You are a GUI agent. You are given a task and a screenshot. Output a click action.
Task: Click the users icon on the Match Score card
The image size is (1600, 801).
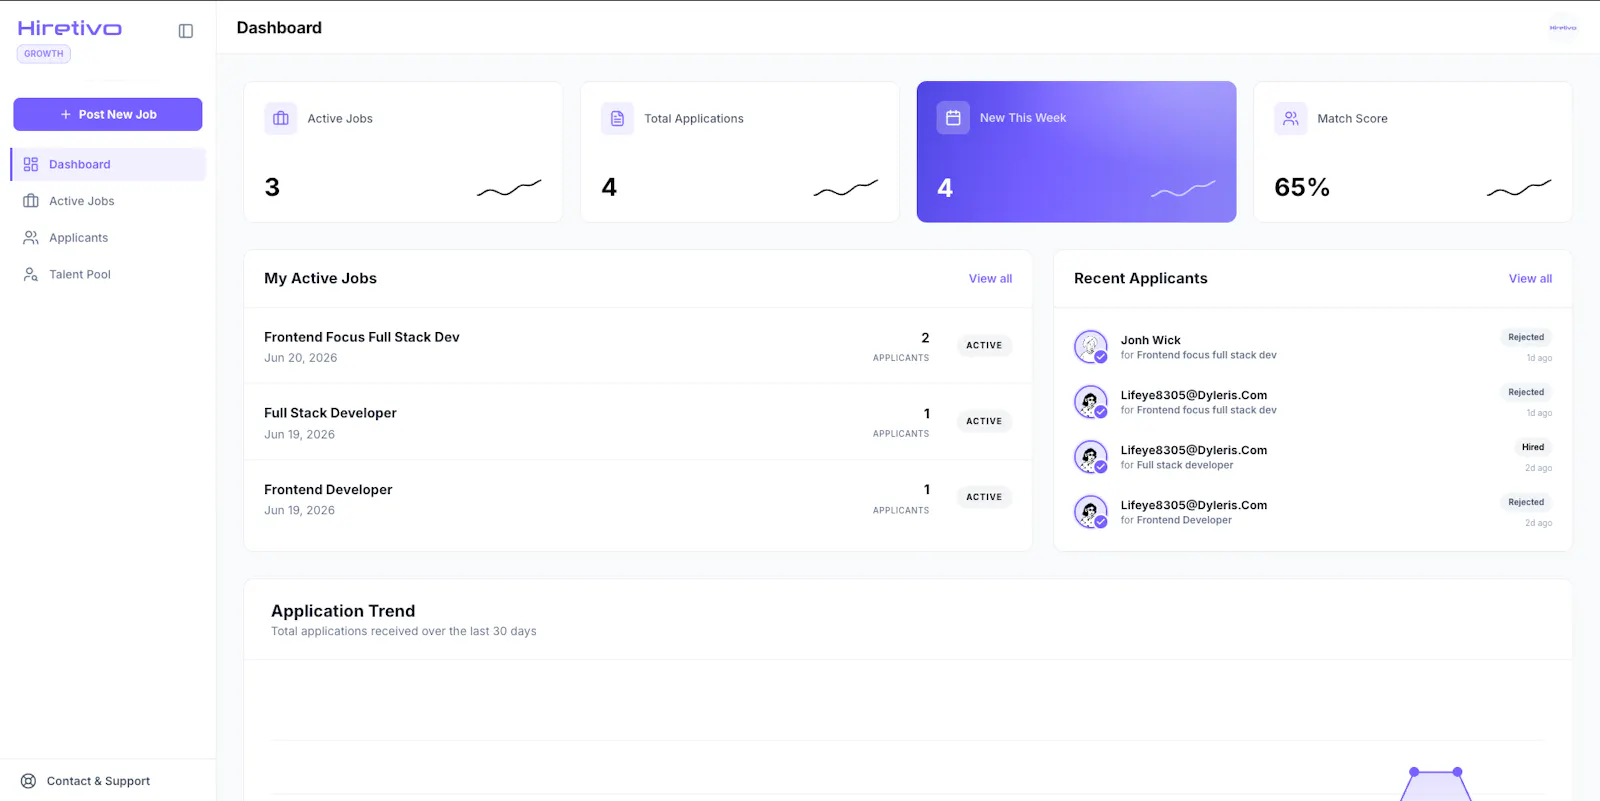[1291, 118]
